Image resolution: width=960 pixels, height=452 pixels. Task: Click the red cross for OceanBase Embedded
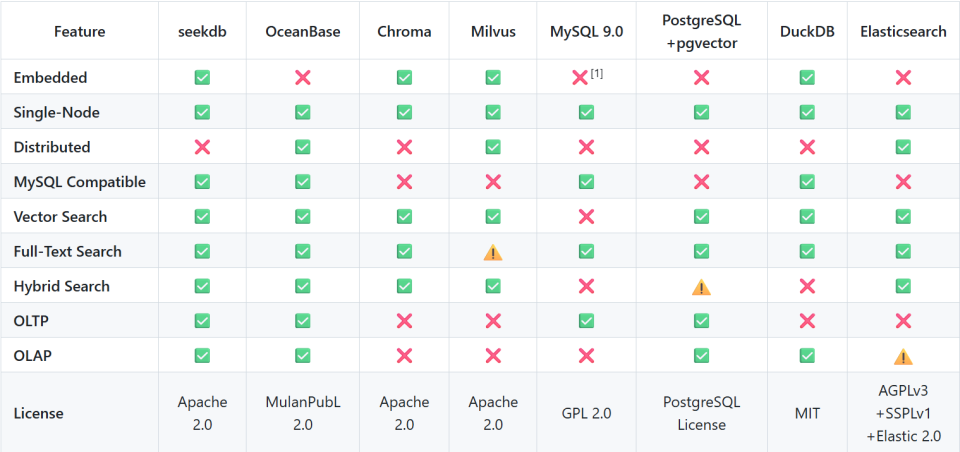click(x=302, y=77)
